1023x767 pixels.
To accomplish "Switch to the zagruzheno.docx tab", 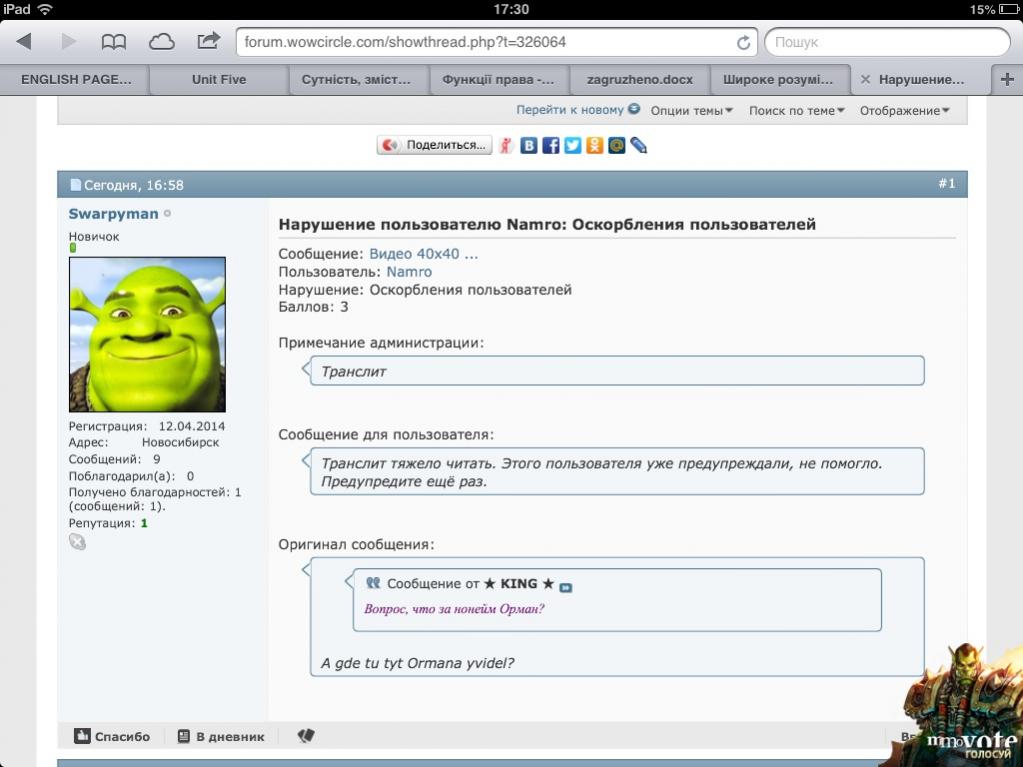I will [x=639, y=80].
